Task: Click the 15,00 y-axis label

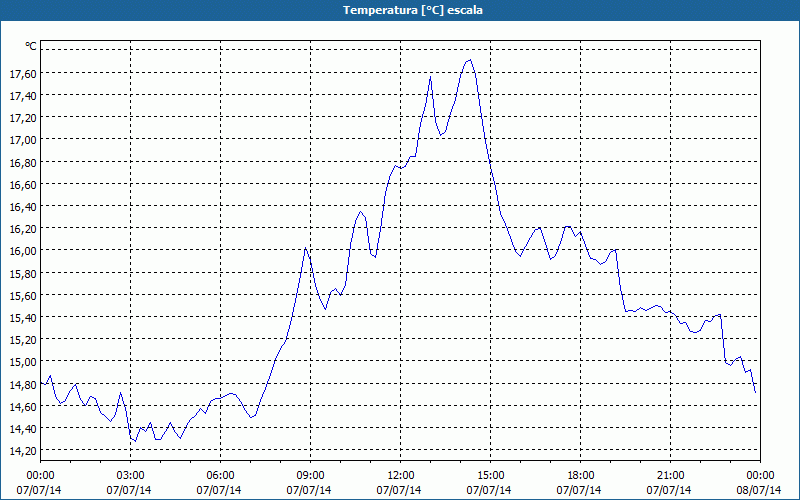Action: tap(23, 362)
